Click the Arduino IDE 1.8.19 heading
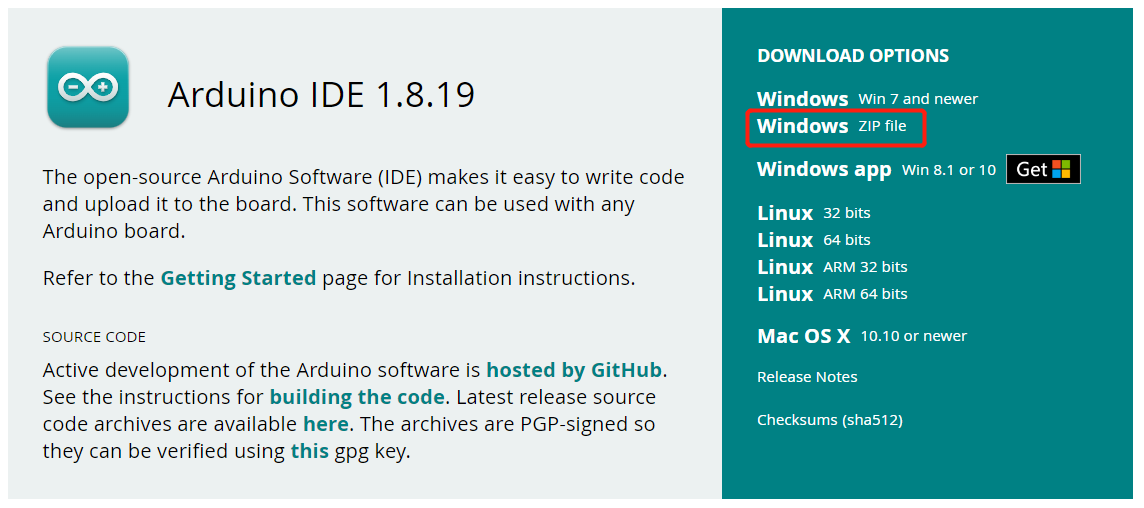This screenshot has width=1144, height=508. tap(321, 95)
